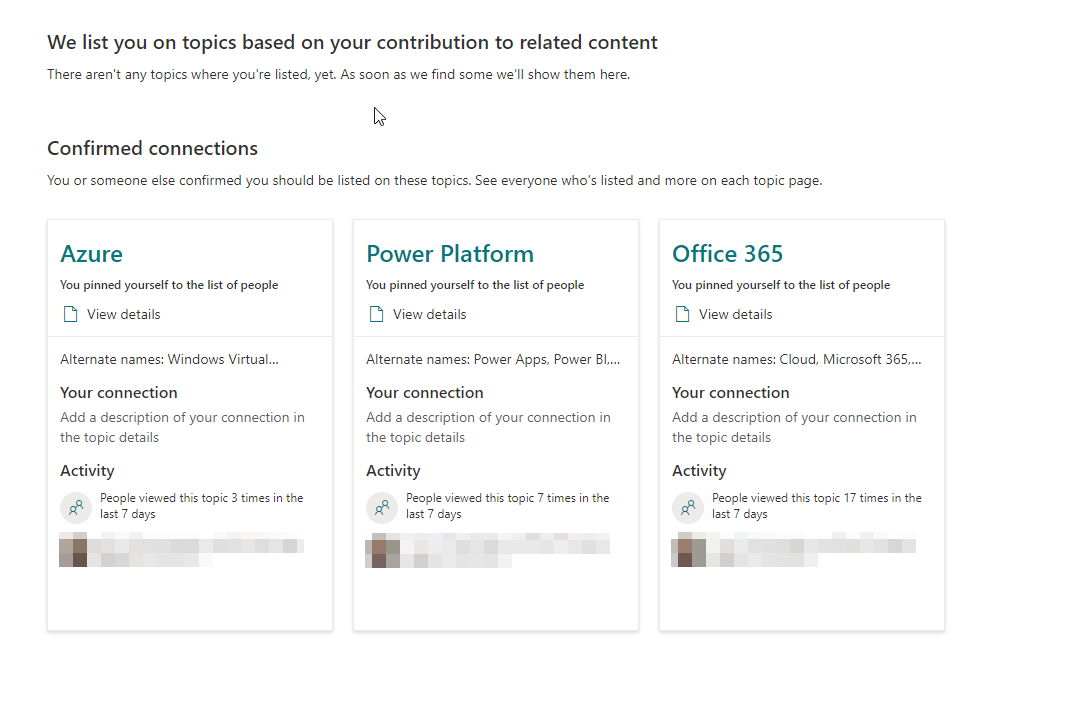
Task: Click the people activity icon on the Power Platform card
Action: [381, 507]
